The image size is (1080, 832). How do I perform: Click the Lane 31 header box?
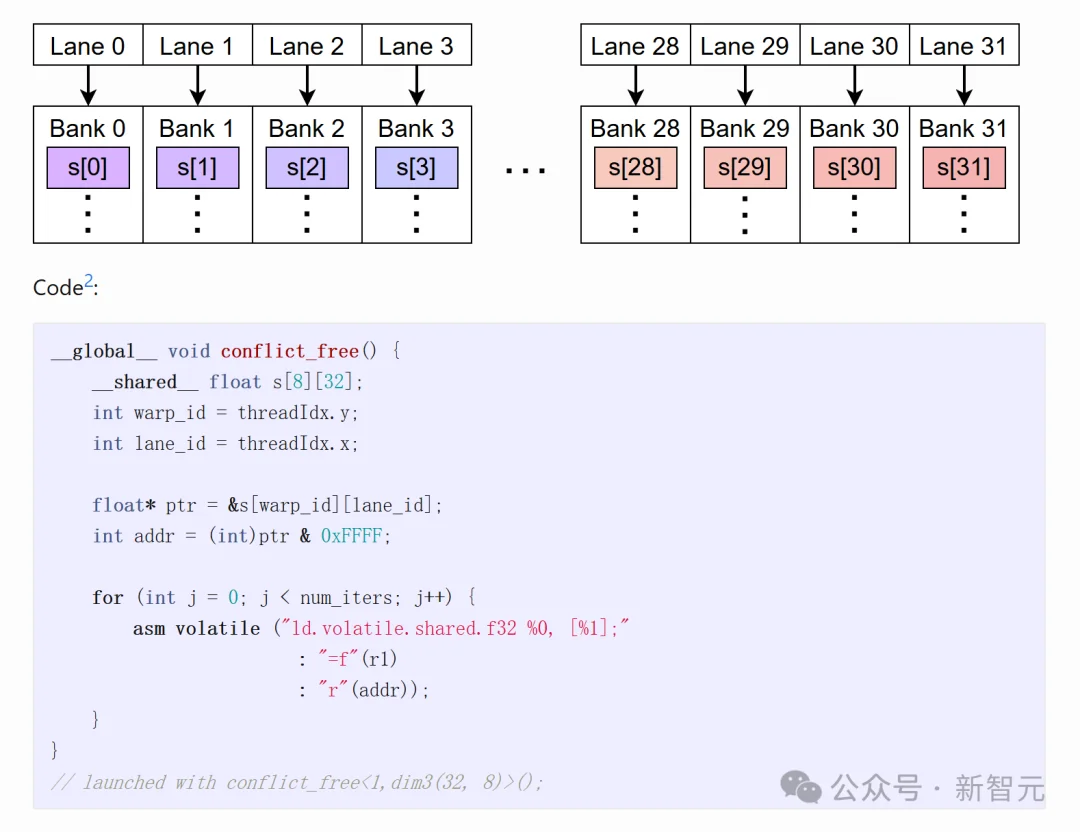pos(963,46)
